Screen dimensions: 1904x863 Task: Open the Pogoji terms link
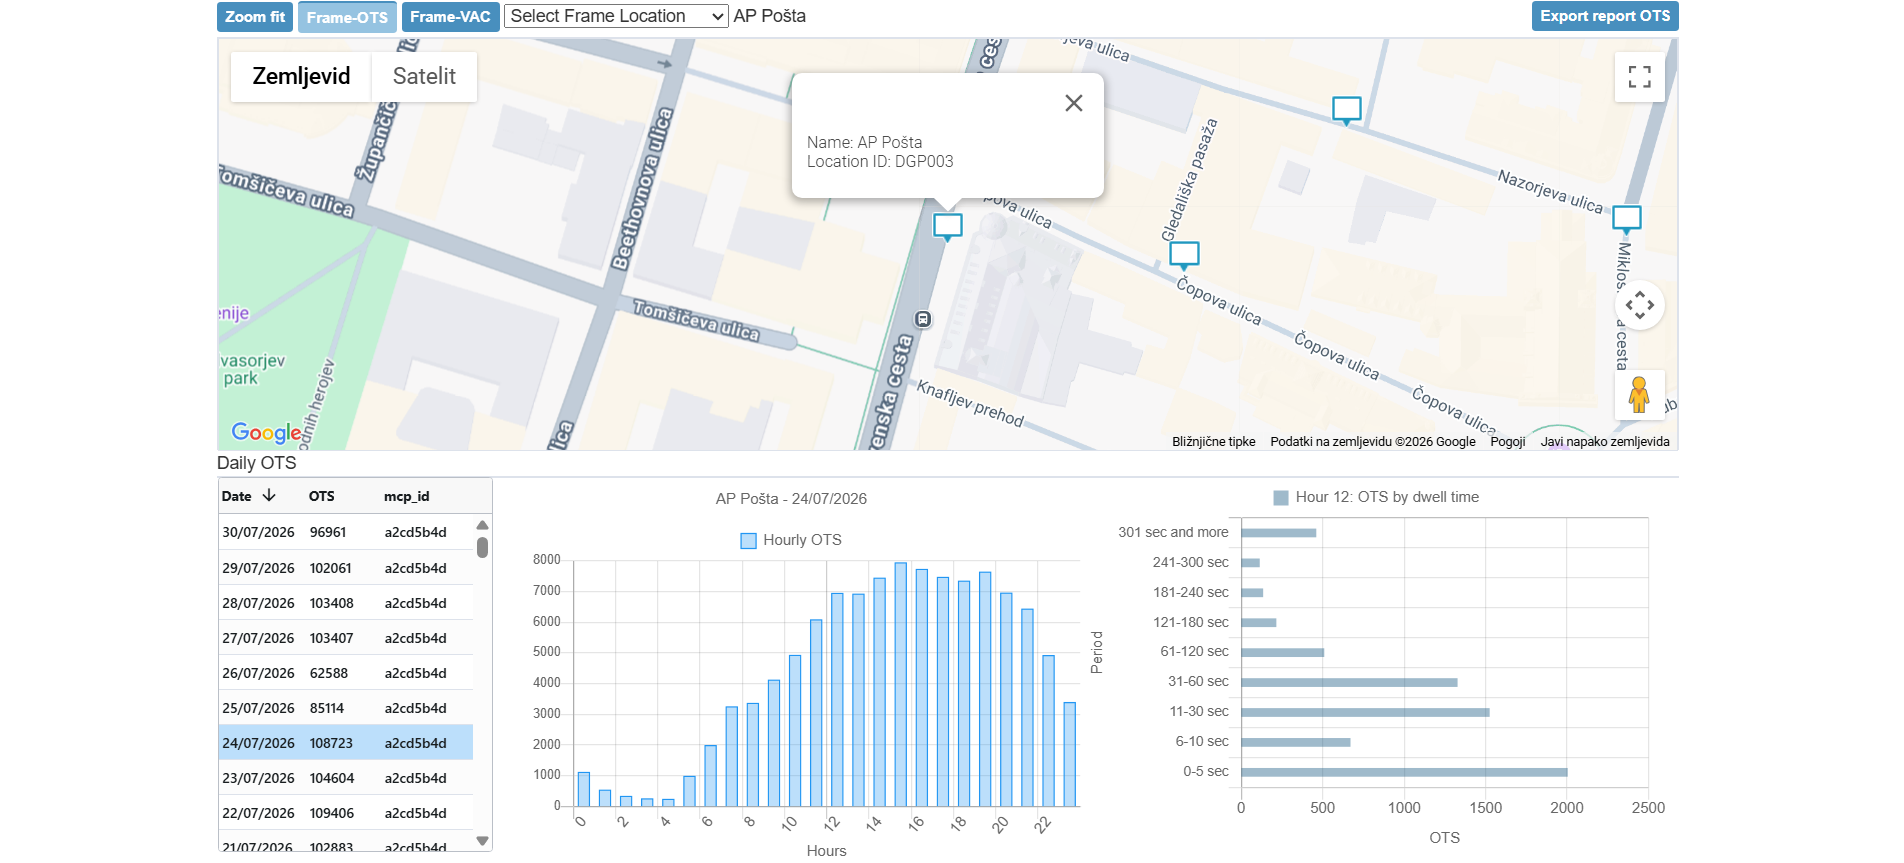tap(1508, 442)
